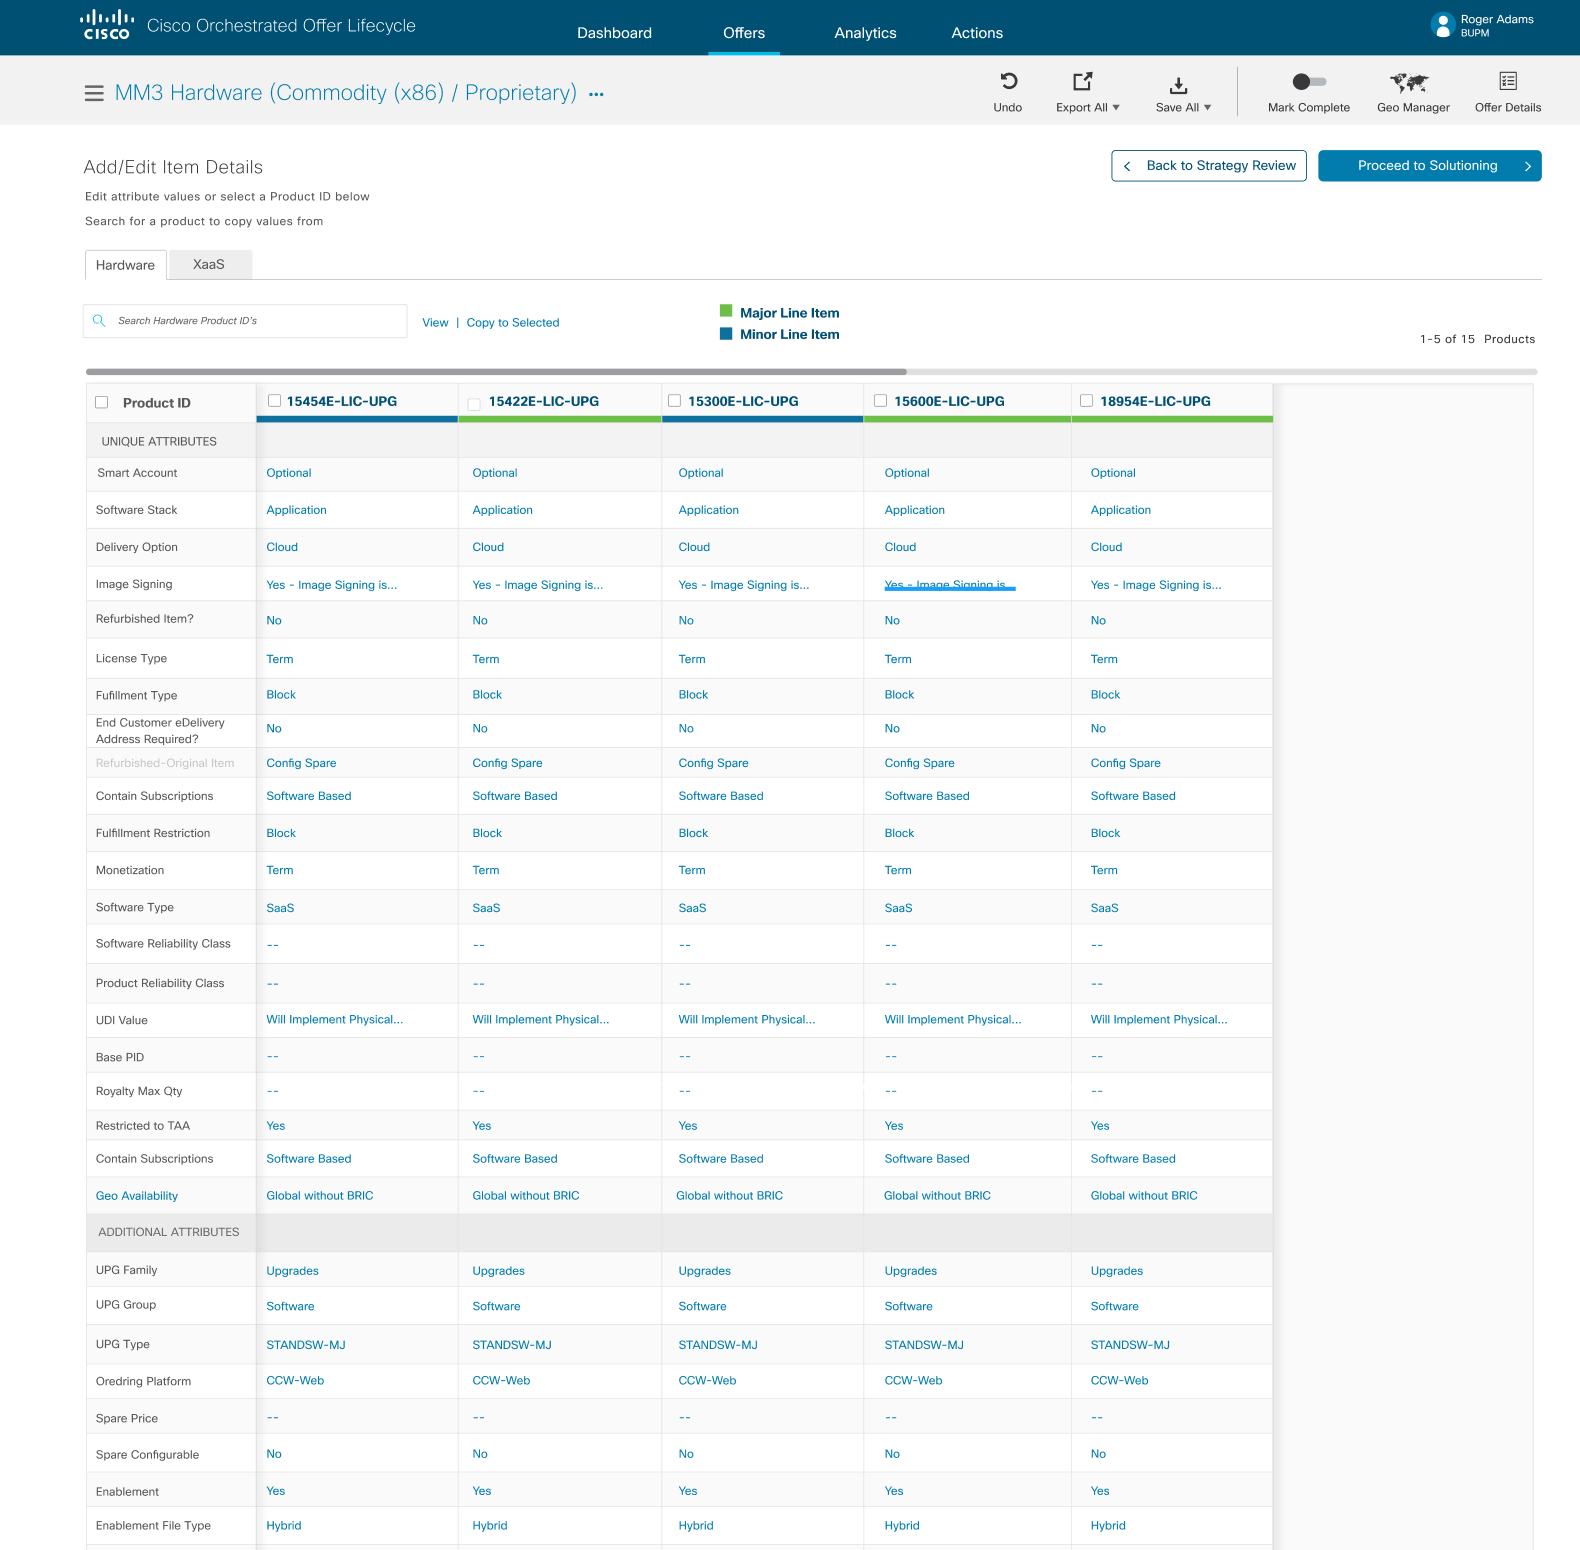
Task: Toggle the Mark Complete switch
Action: click(x=1308, y=82)
